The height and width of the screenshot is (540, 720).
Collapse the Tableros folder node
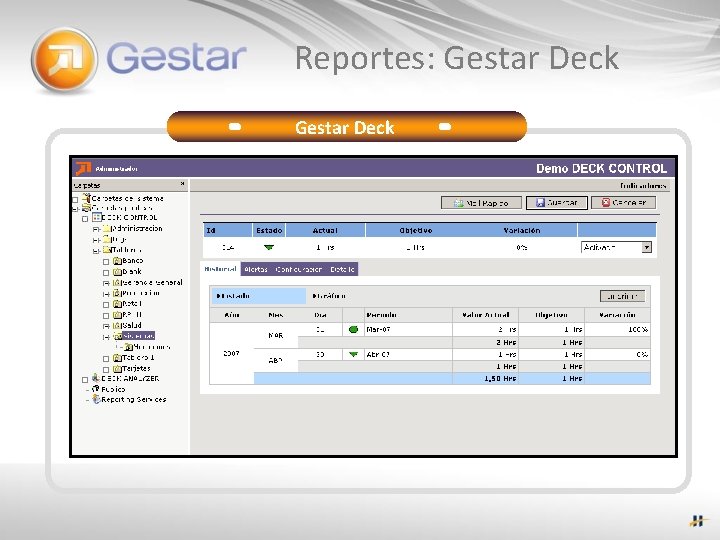[x=96, y=251]
